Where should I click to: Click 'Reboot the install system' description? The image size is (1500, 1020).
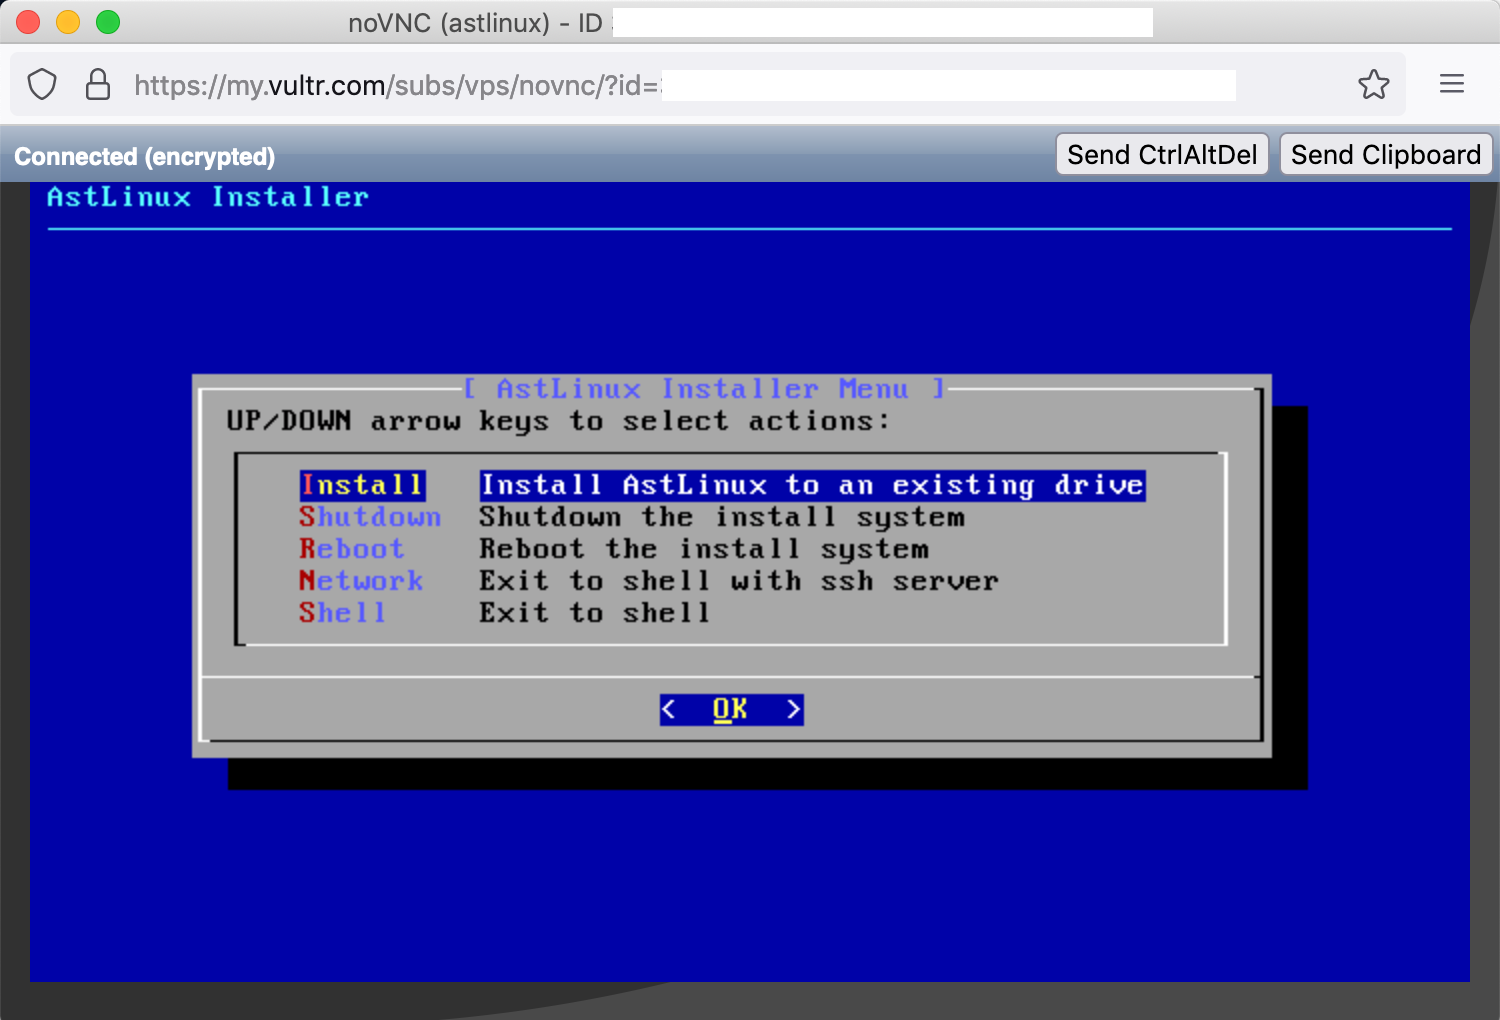pos(704,549)
